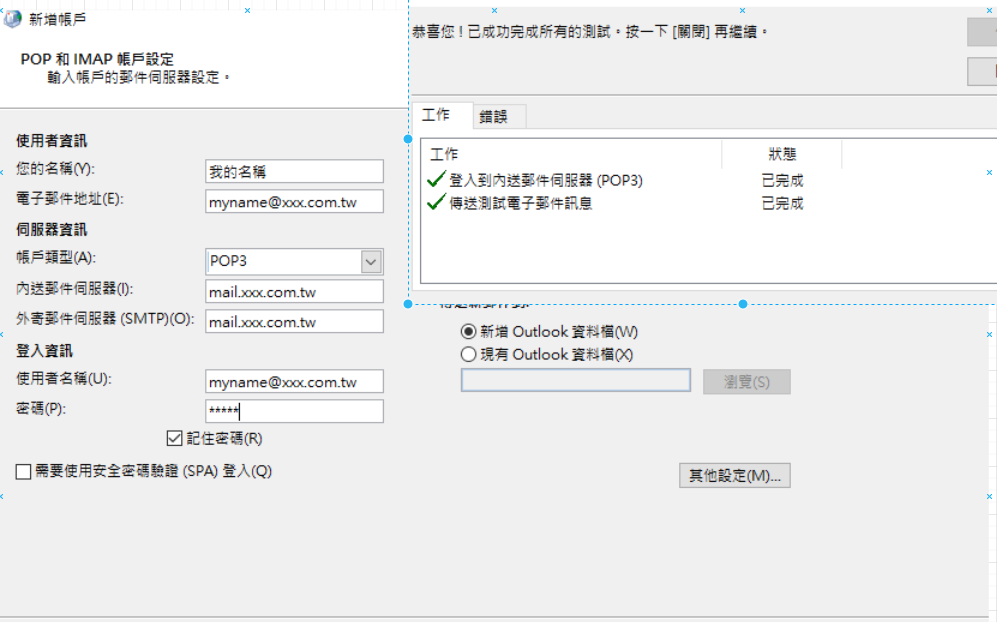Open the 帳戶類型 POP3 dropdown

[x=371, y=261]
